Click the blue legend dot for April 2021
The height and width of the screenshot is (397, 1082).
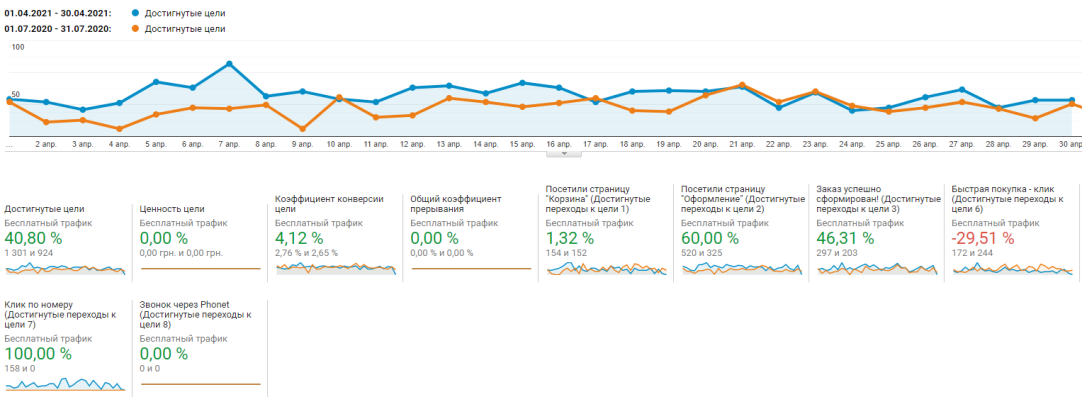coord(135,13)
